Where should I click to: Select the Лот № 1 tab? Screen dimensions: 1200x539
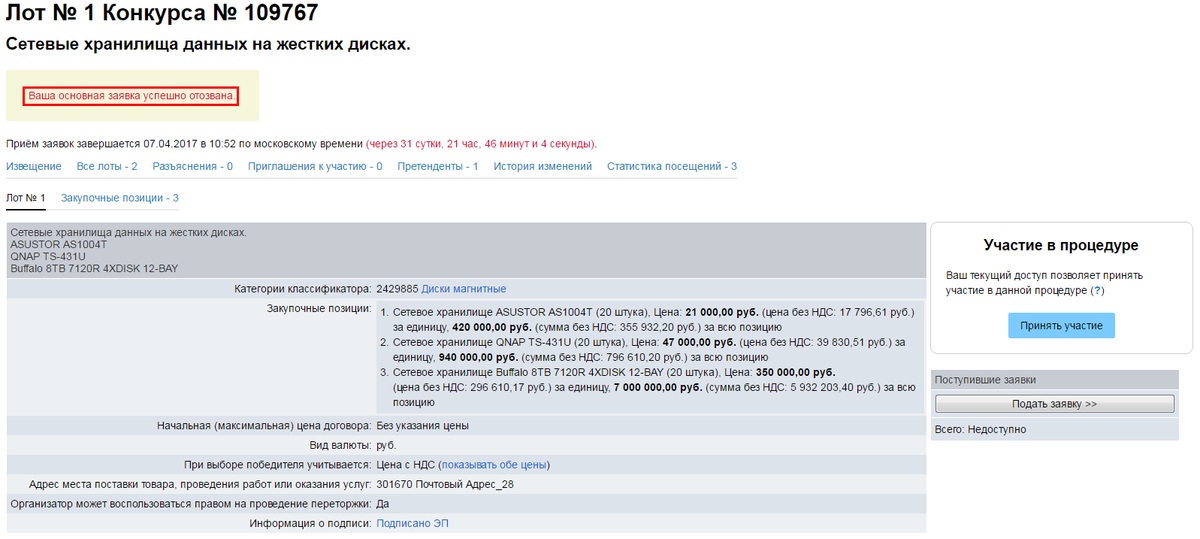coord(26,198)
